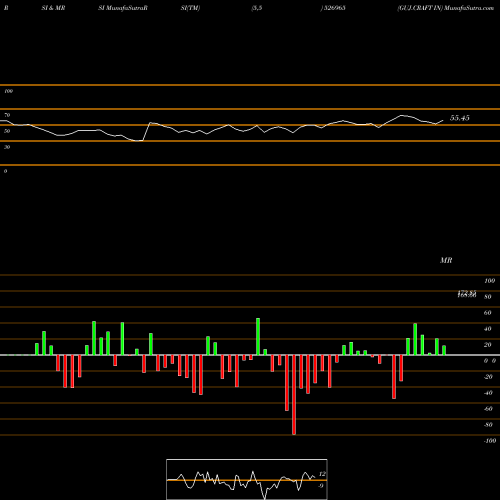Click the MR axis label -60
This screenshot has height=500, width=500.
coord(488,409)
